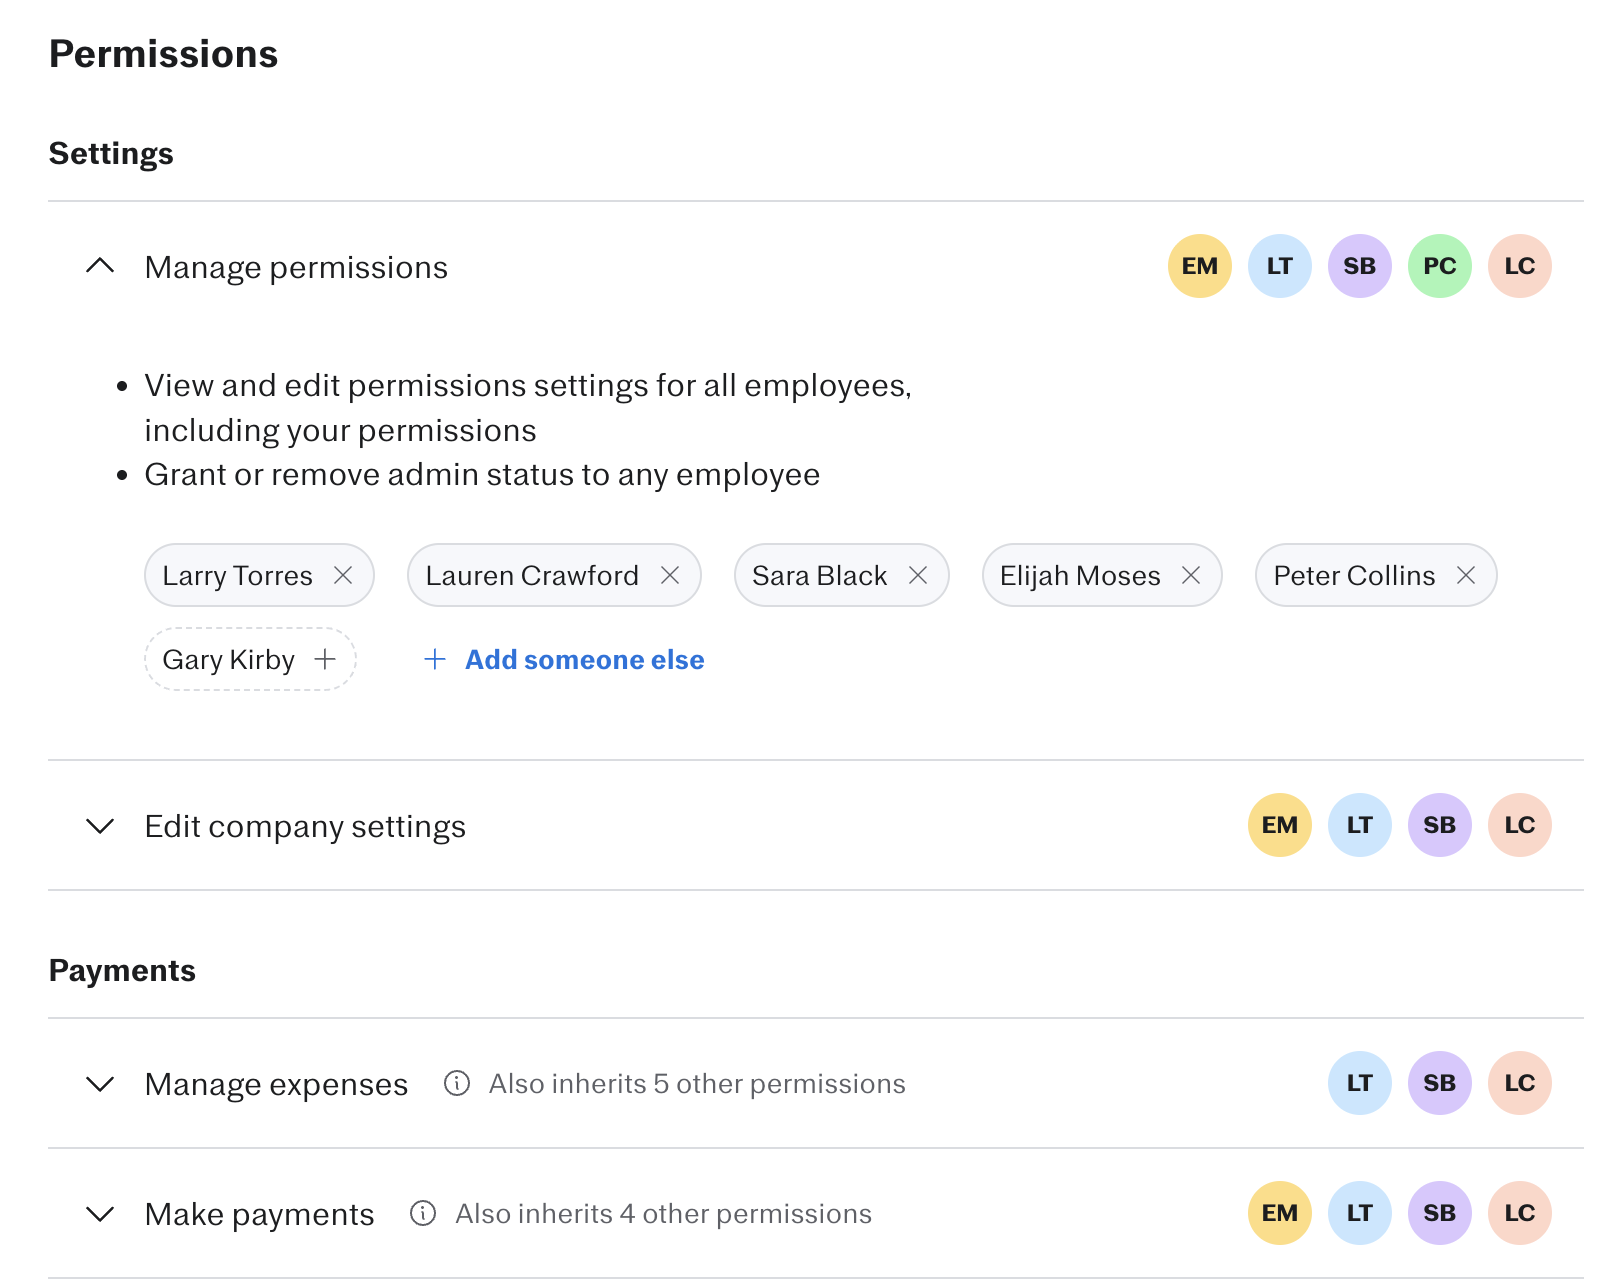Screen dimensions: 1618x1282
Task: Click green PC avatar in Manage permissions
Action: (1439, 266)
